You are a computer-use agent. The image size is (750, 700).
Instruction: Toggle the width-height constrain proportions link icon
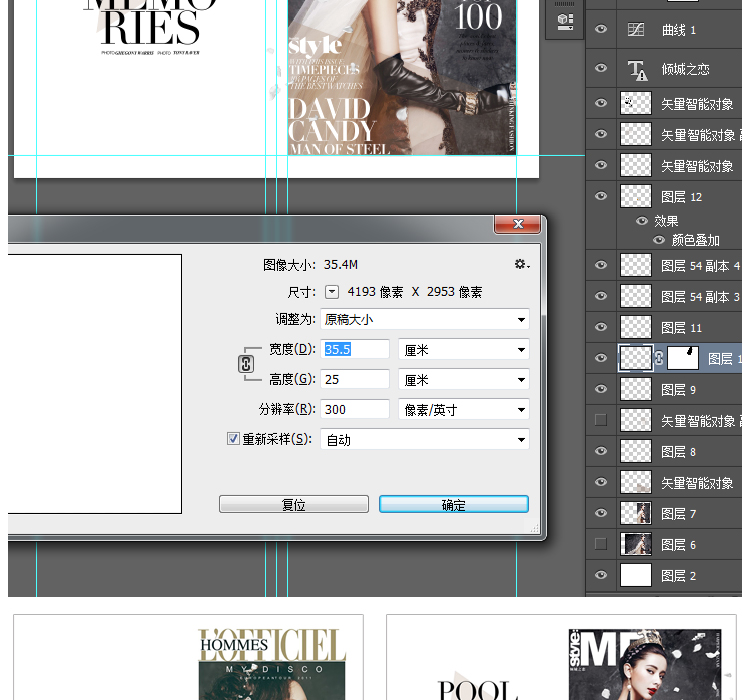click(x=246, y=365)
